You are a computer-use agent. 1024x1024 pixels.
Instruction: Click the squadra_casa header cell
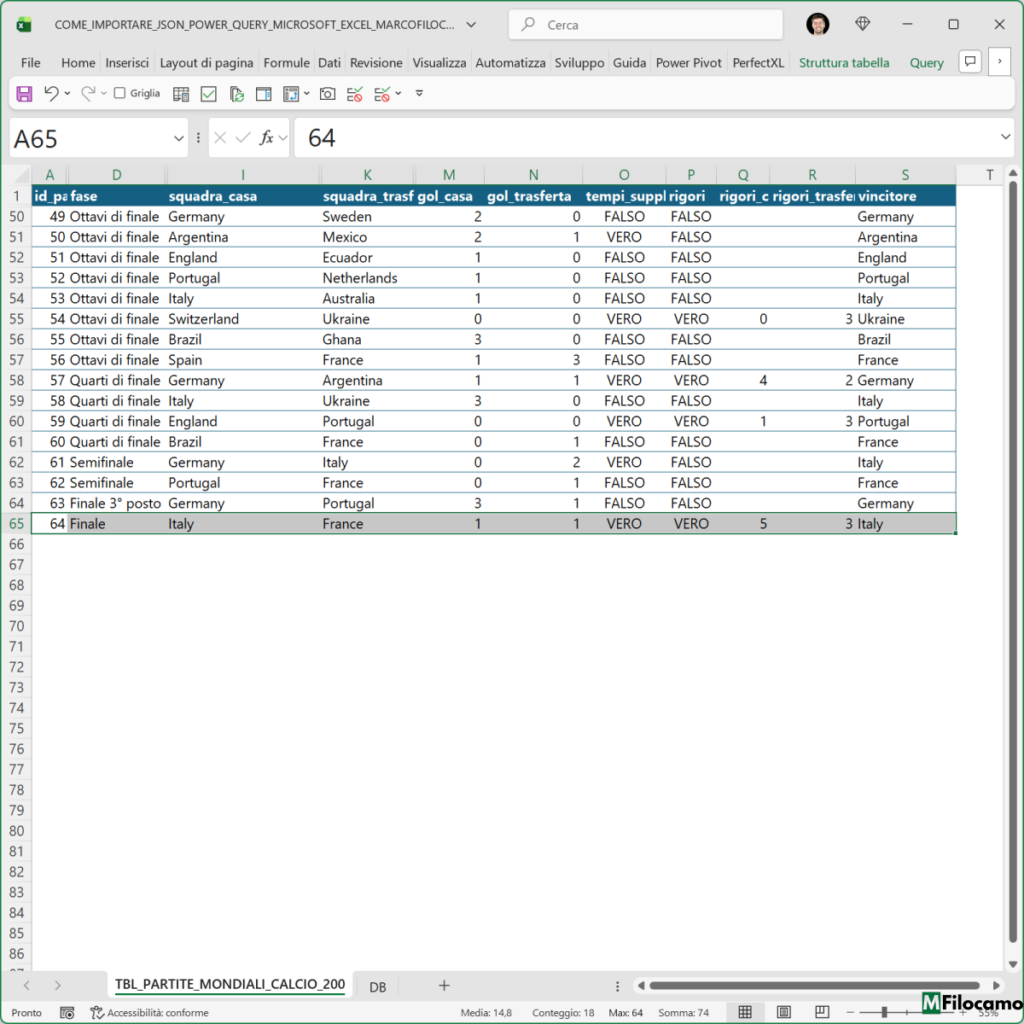tap(243, 196)
